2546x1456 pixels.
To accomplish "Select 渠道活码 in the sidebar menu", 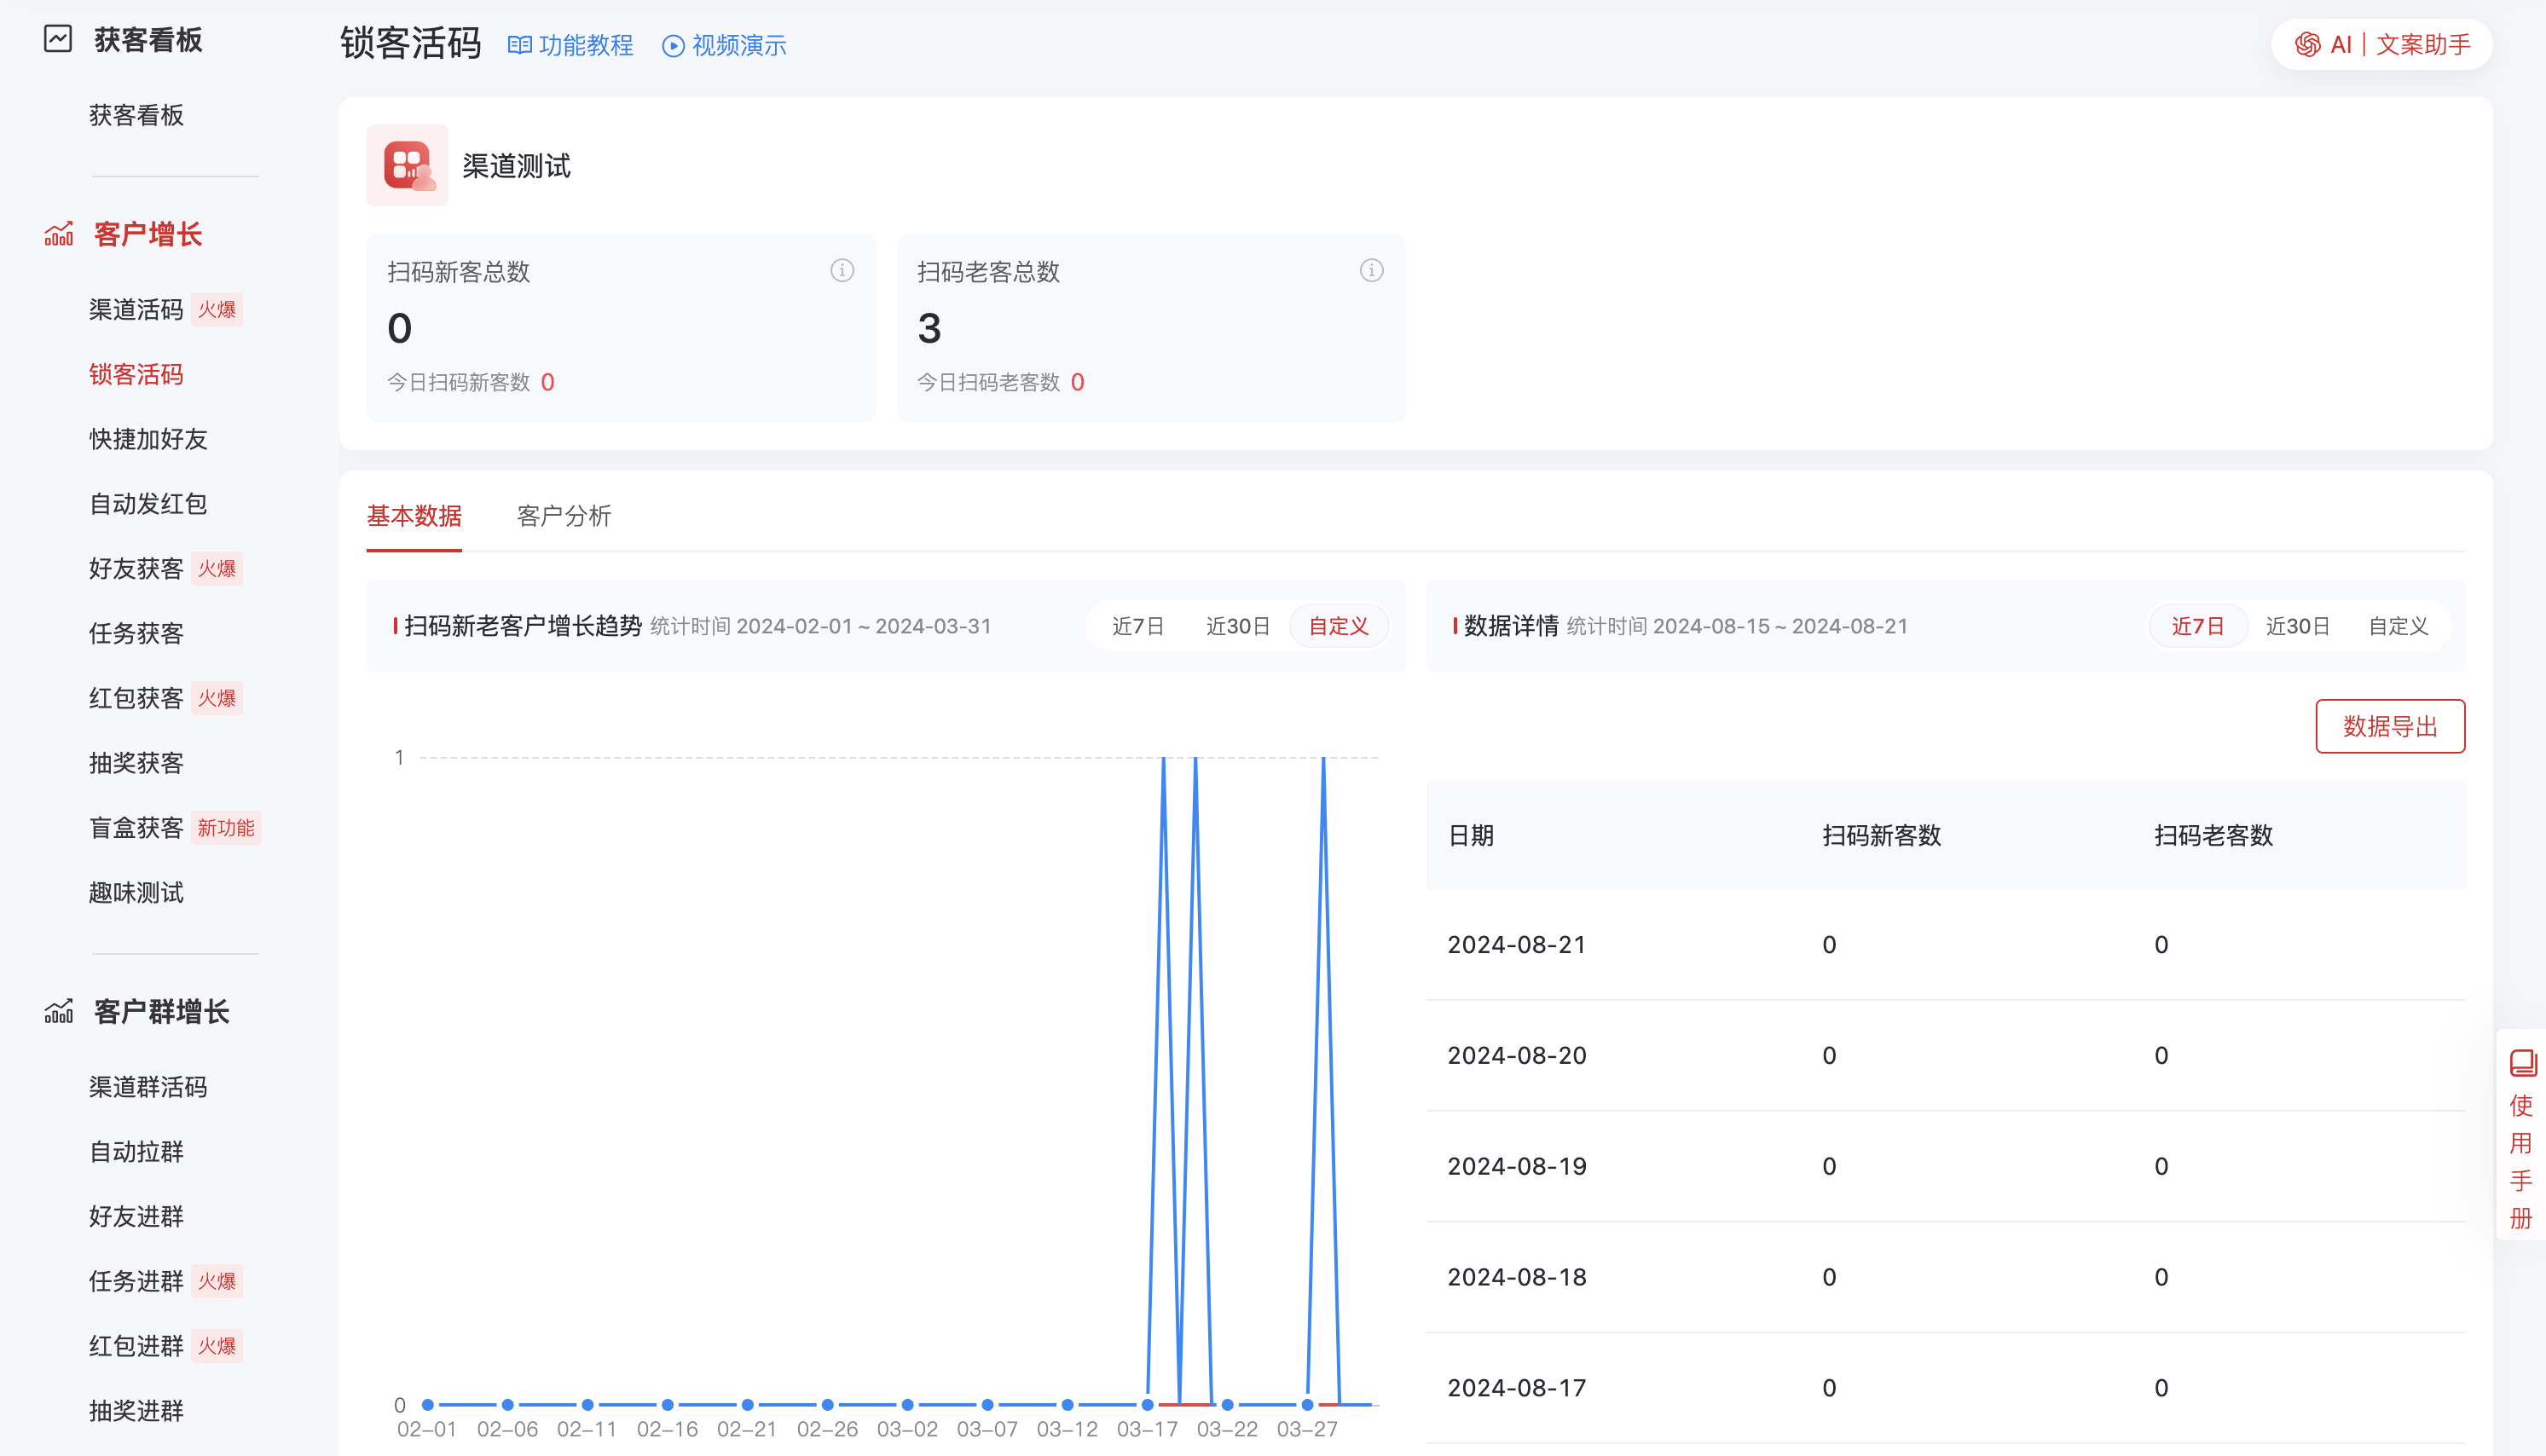I will (x=136, y=309).
